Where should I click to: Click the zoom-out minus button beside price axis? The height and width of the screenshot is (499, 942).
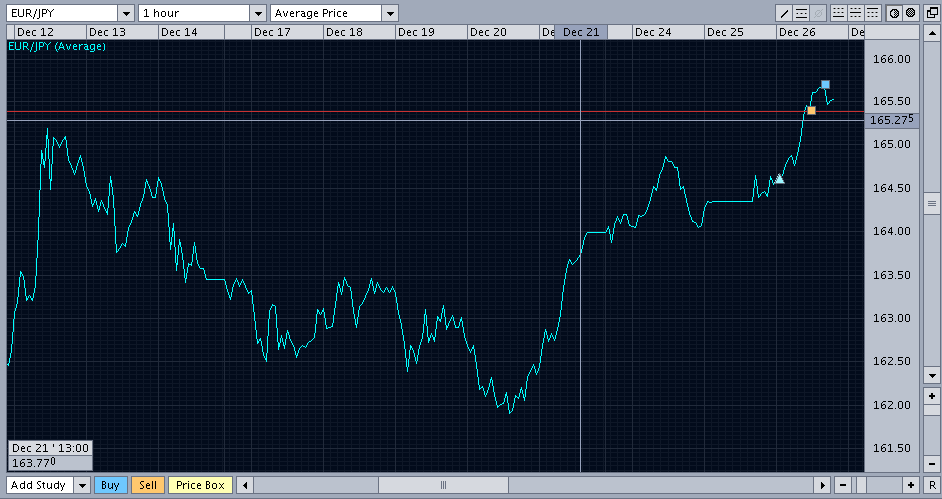click(x=932, y=464)
